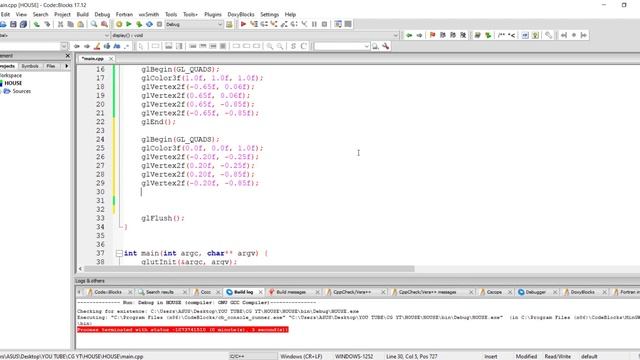Viewport: 640px width, 360px height.
Task: Click WINDOWS-1252 encoding in status bar
Action: click(x=354, y=357)
